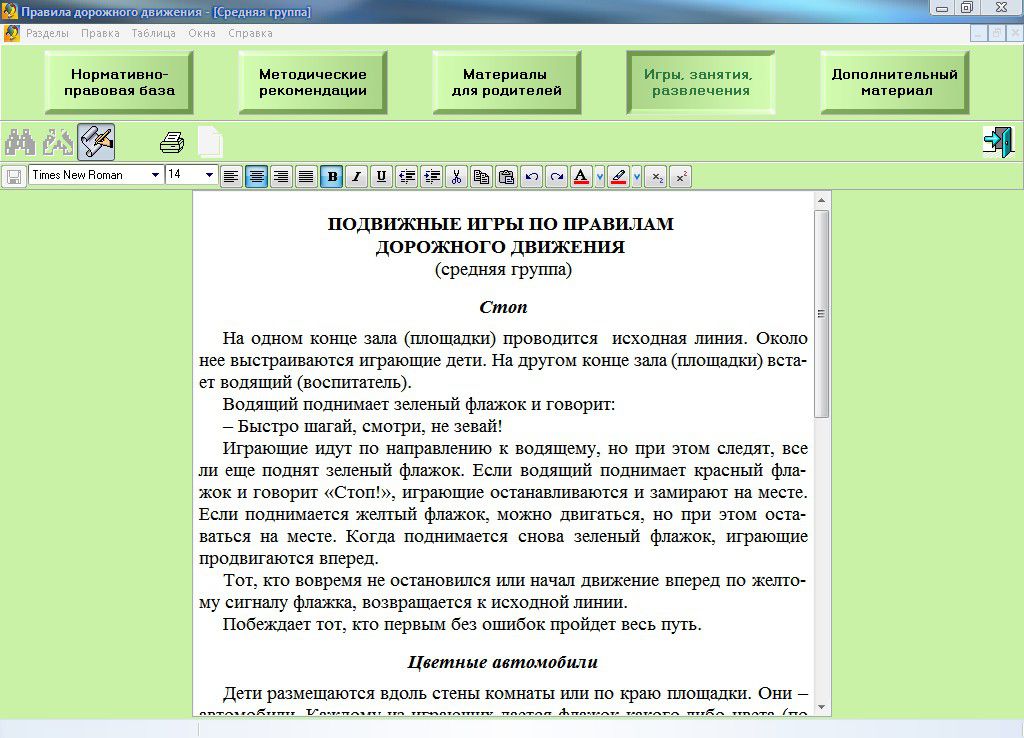Decrease the paragraph indent
1024x738 pixels.
point(407,176)
